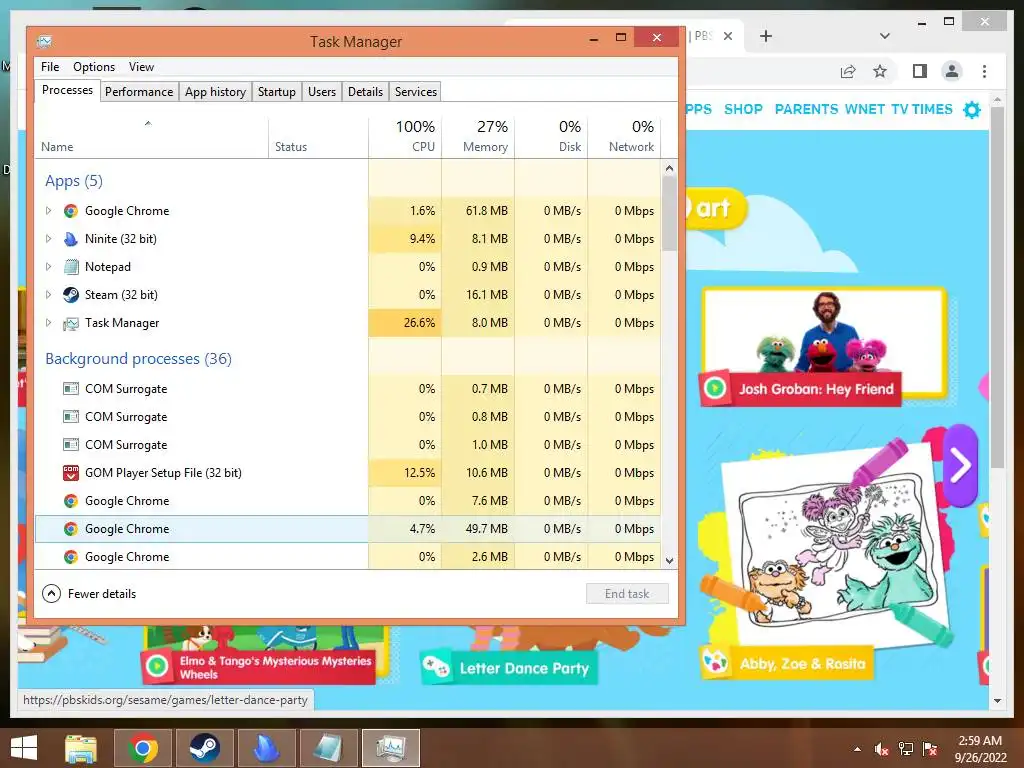Image resolution: width=1024 pixels, height=768 pixels.
Task: Switch to the App history tab
Action: [x=216, y=91]
